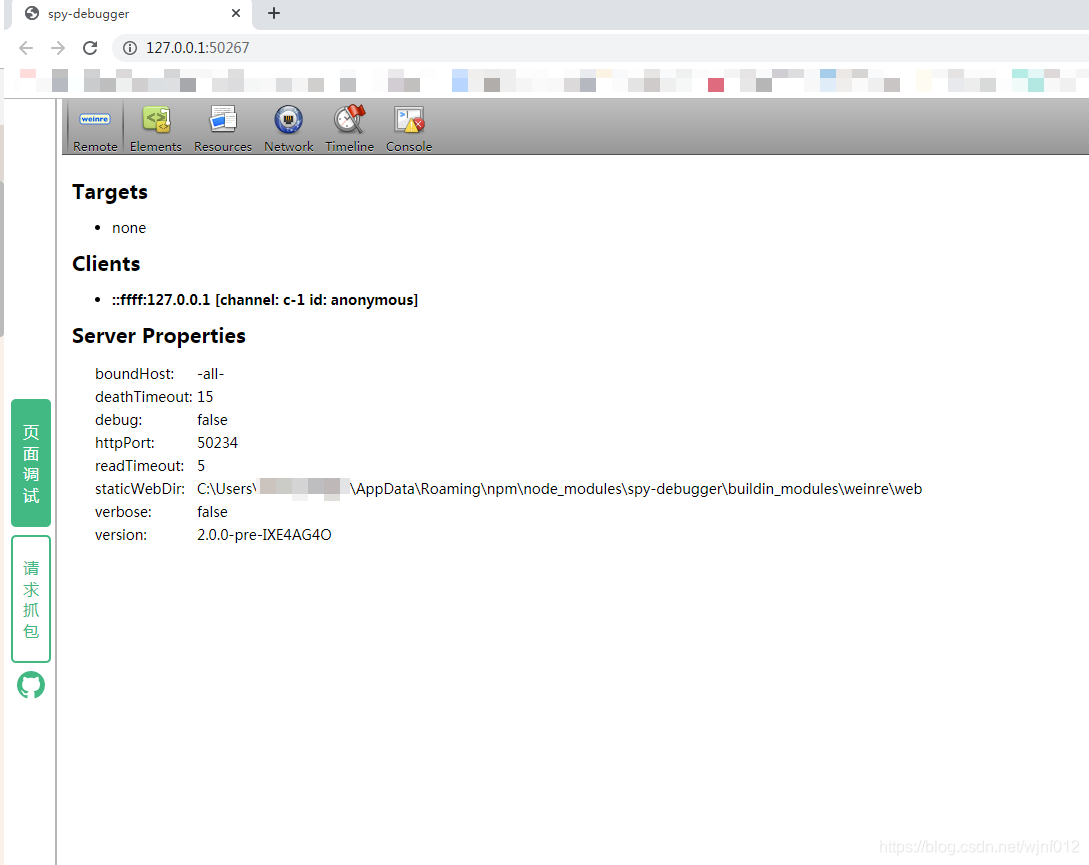
Task: Open a new browser tab
Action: (x=274, y=13)
